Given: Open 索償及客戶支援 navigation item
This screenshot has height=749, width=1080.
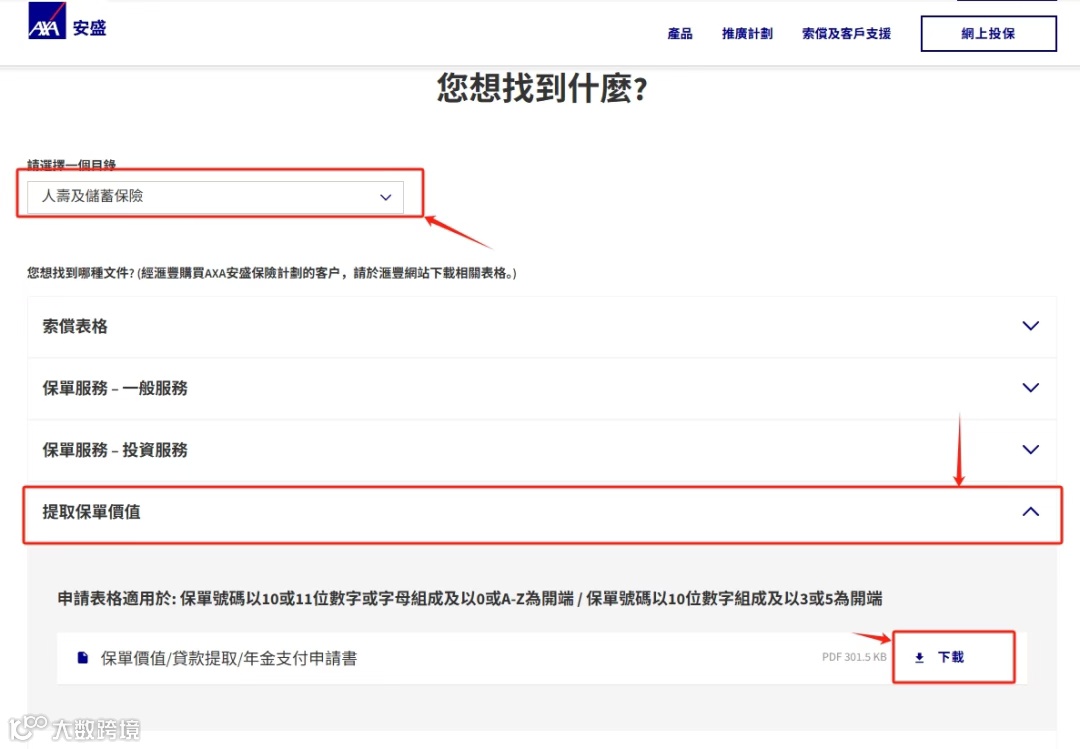Looking at the screenshot, I should 846,33.
